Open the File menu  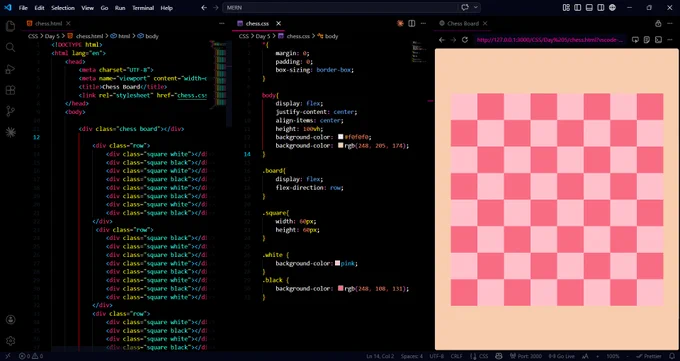pyautogui.click(x=23, y=8)
